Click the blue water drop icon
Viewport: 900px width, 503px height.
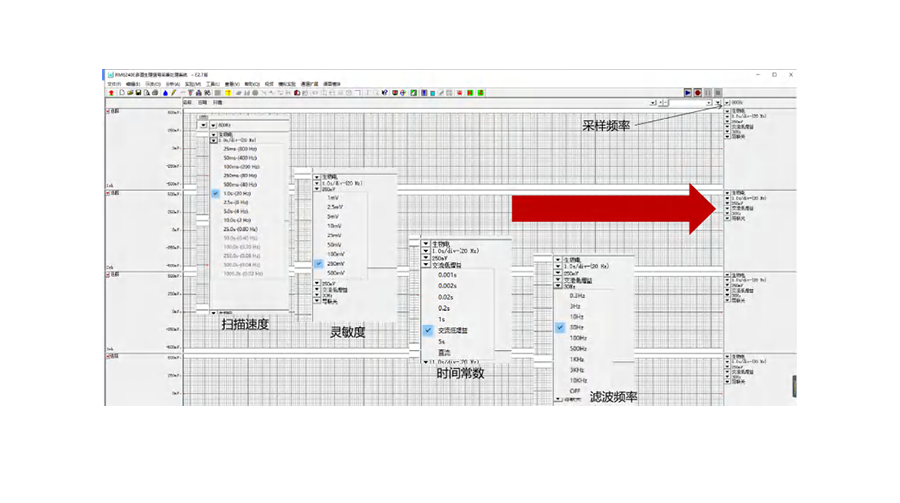(x=164, y=93)
